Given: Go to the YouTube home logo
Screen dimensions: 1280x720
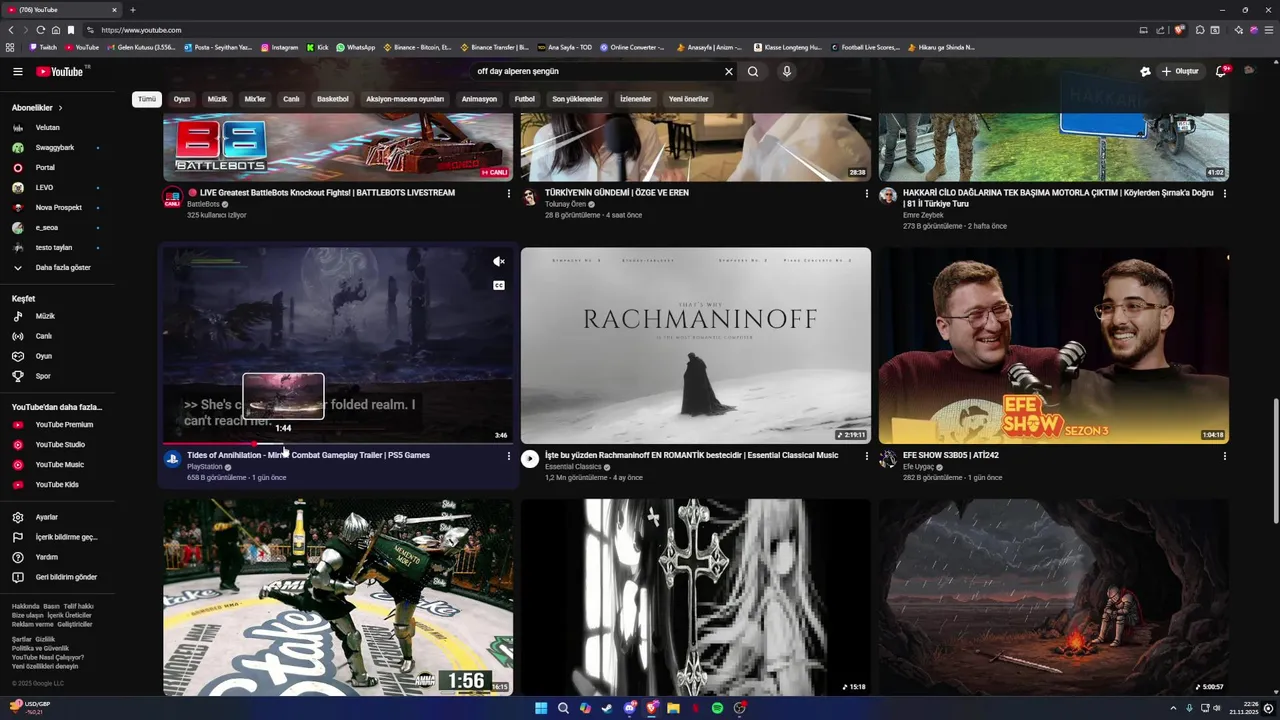Looking at the screenshot, I should point(60,71).
